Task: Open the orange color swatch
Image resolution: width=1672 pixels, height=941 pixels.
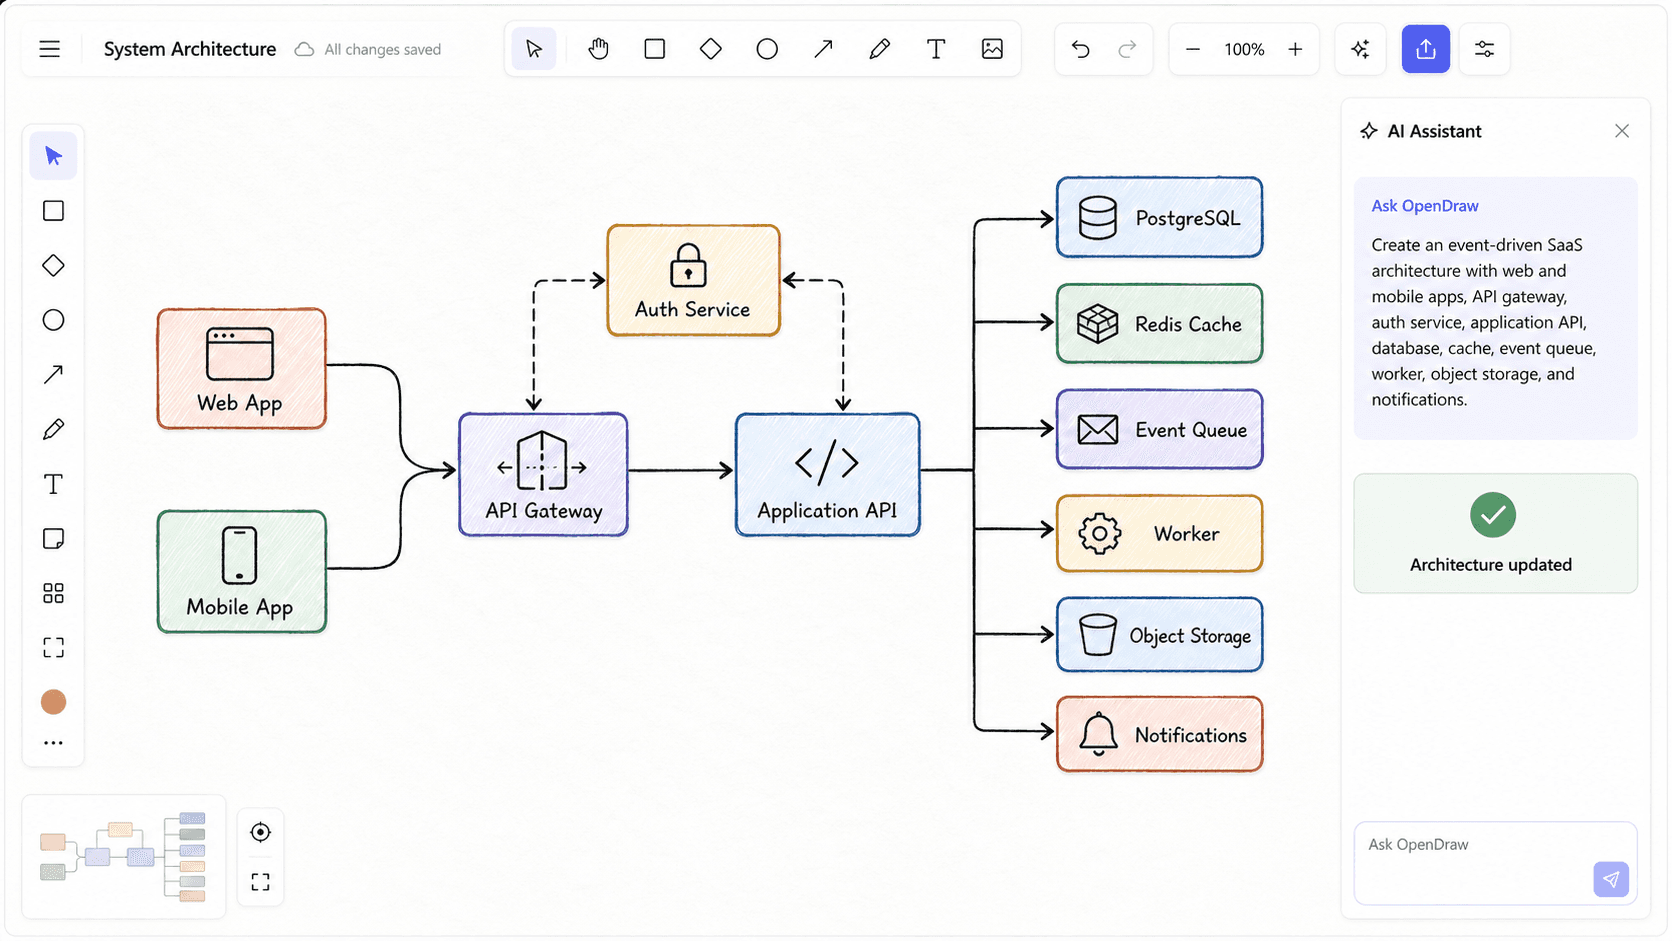Action: pos(54,702)
